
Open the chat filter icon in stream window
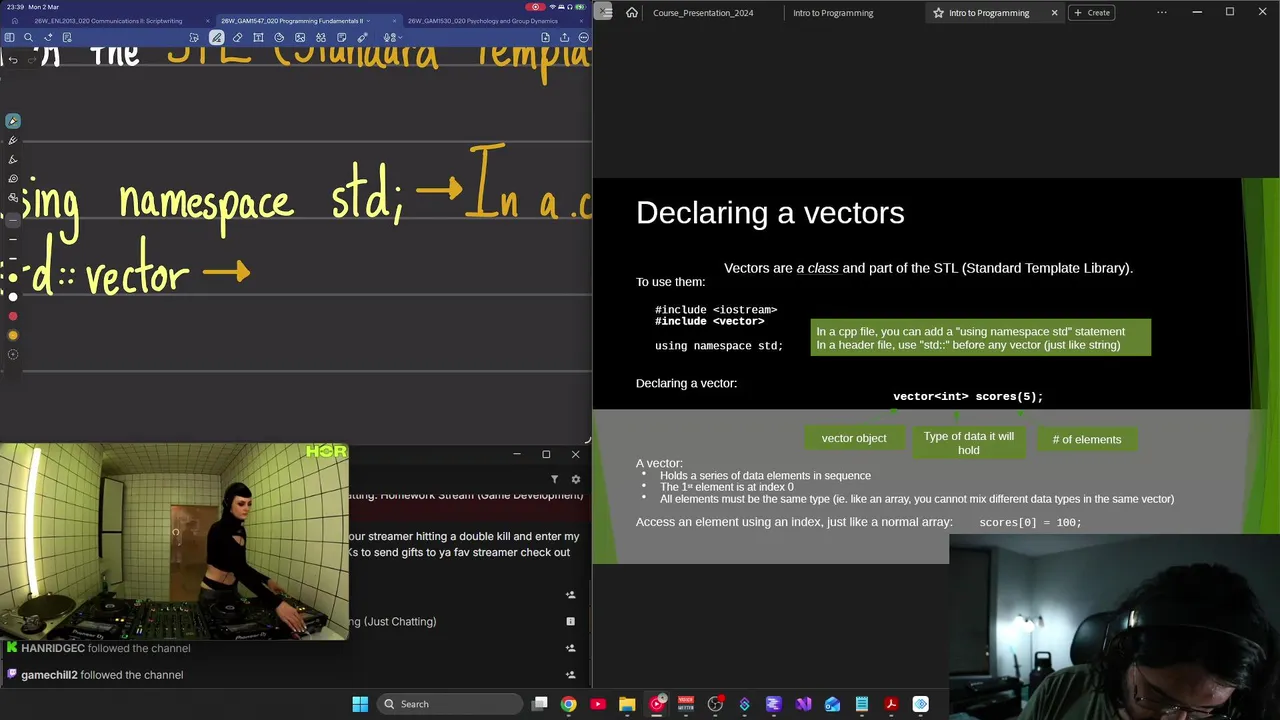coord(554,479)
